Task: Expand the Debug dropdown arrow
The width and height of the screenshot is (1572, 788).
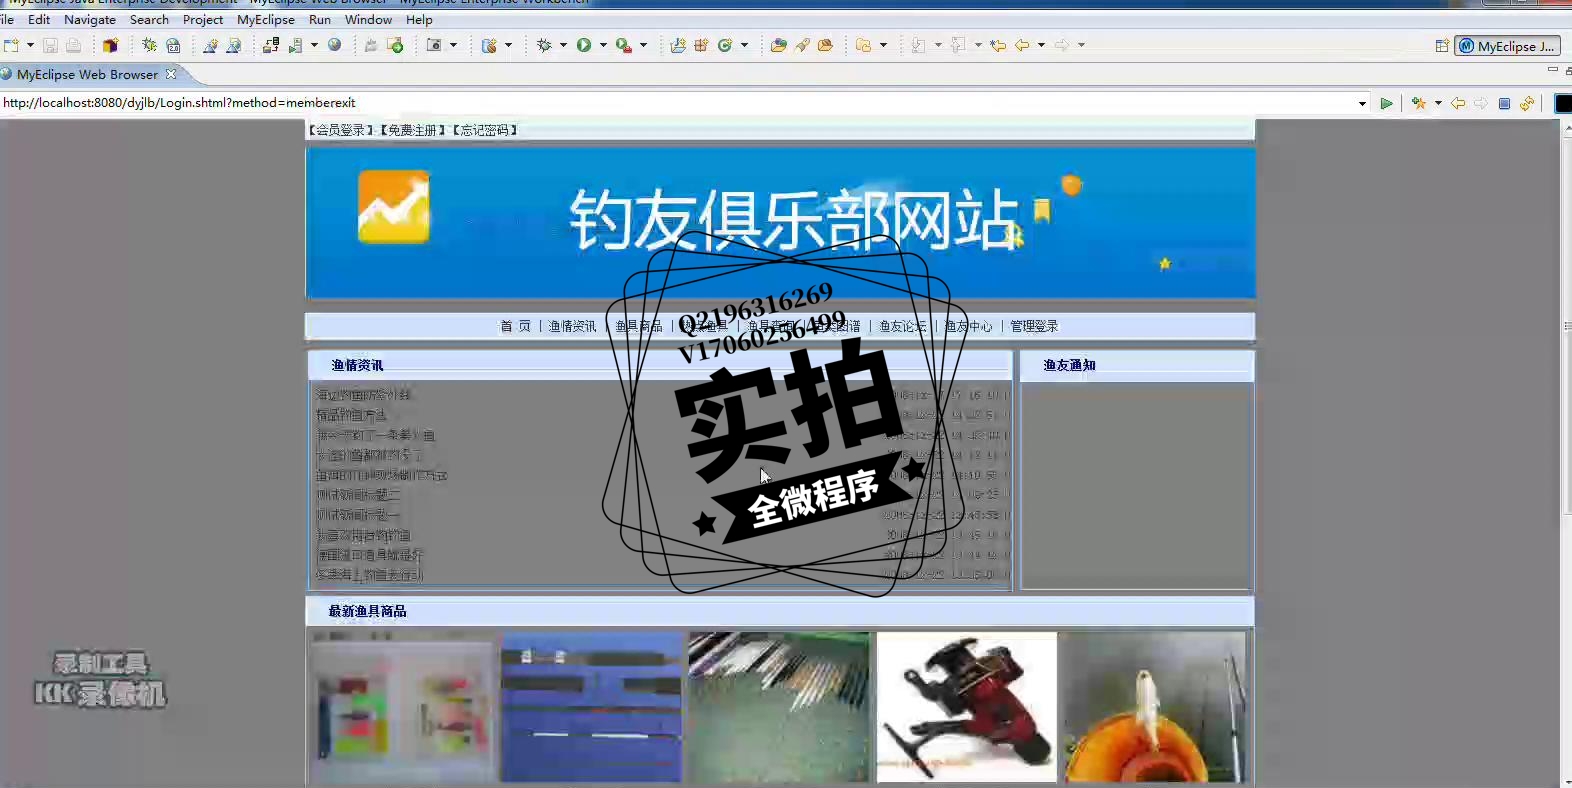Action: (563, 45)
